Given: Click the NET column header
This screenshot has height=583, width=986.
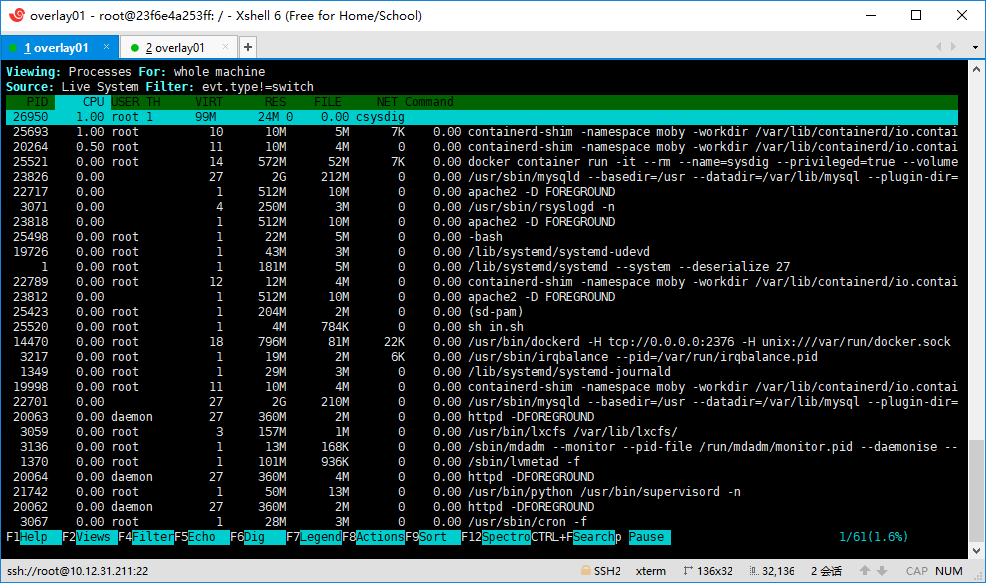Looking at the screenshot, I should click(387, 102).
